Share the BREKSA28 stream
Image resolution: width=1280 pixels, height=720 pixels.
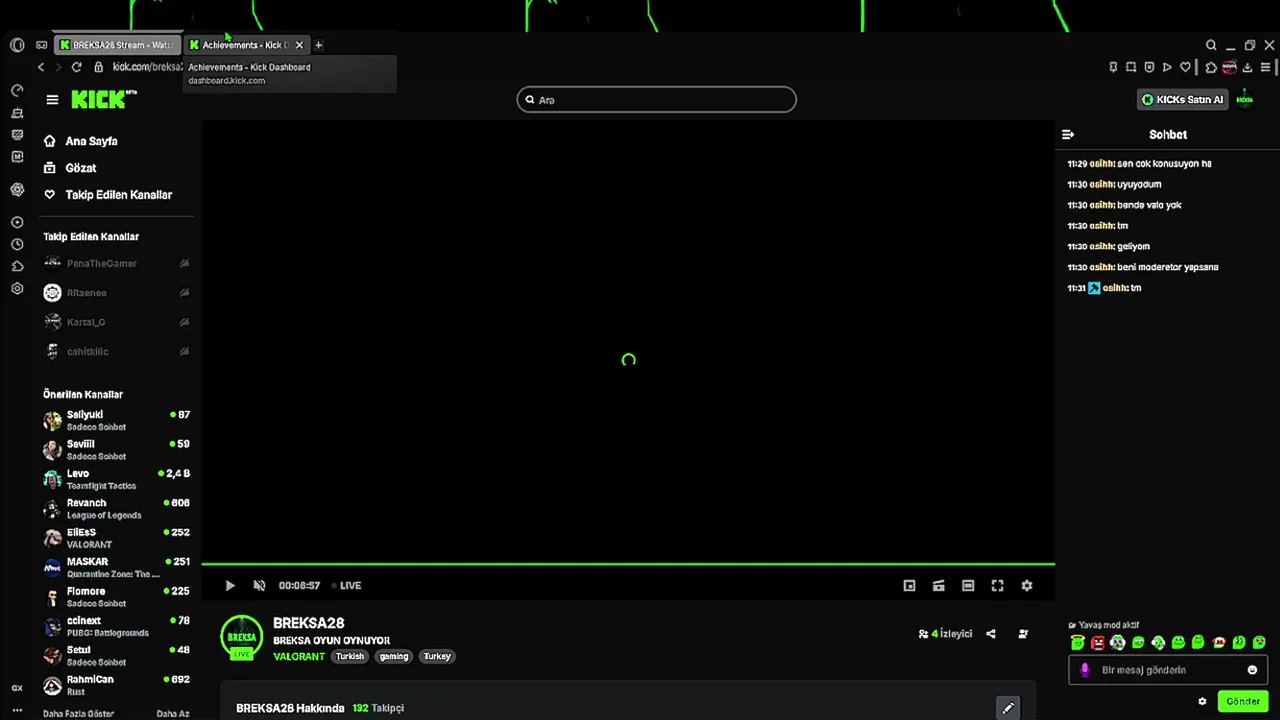tap(991, 634)
